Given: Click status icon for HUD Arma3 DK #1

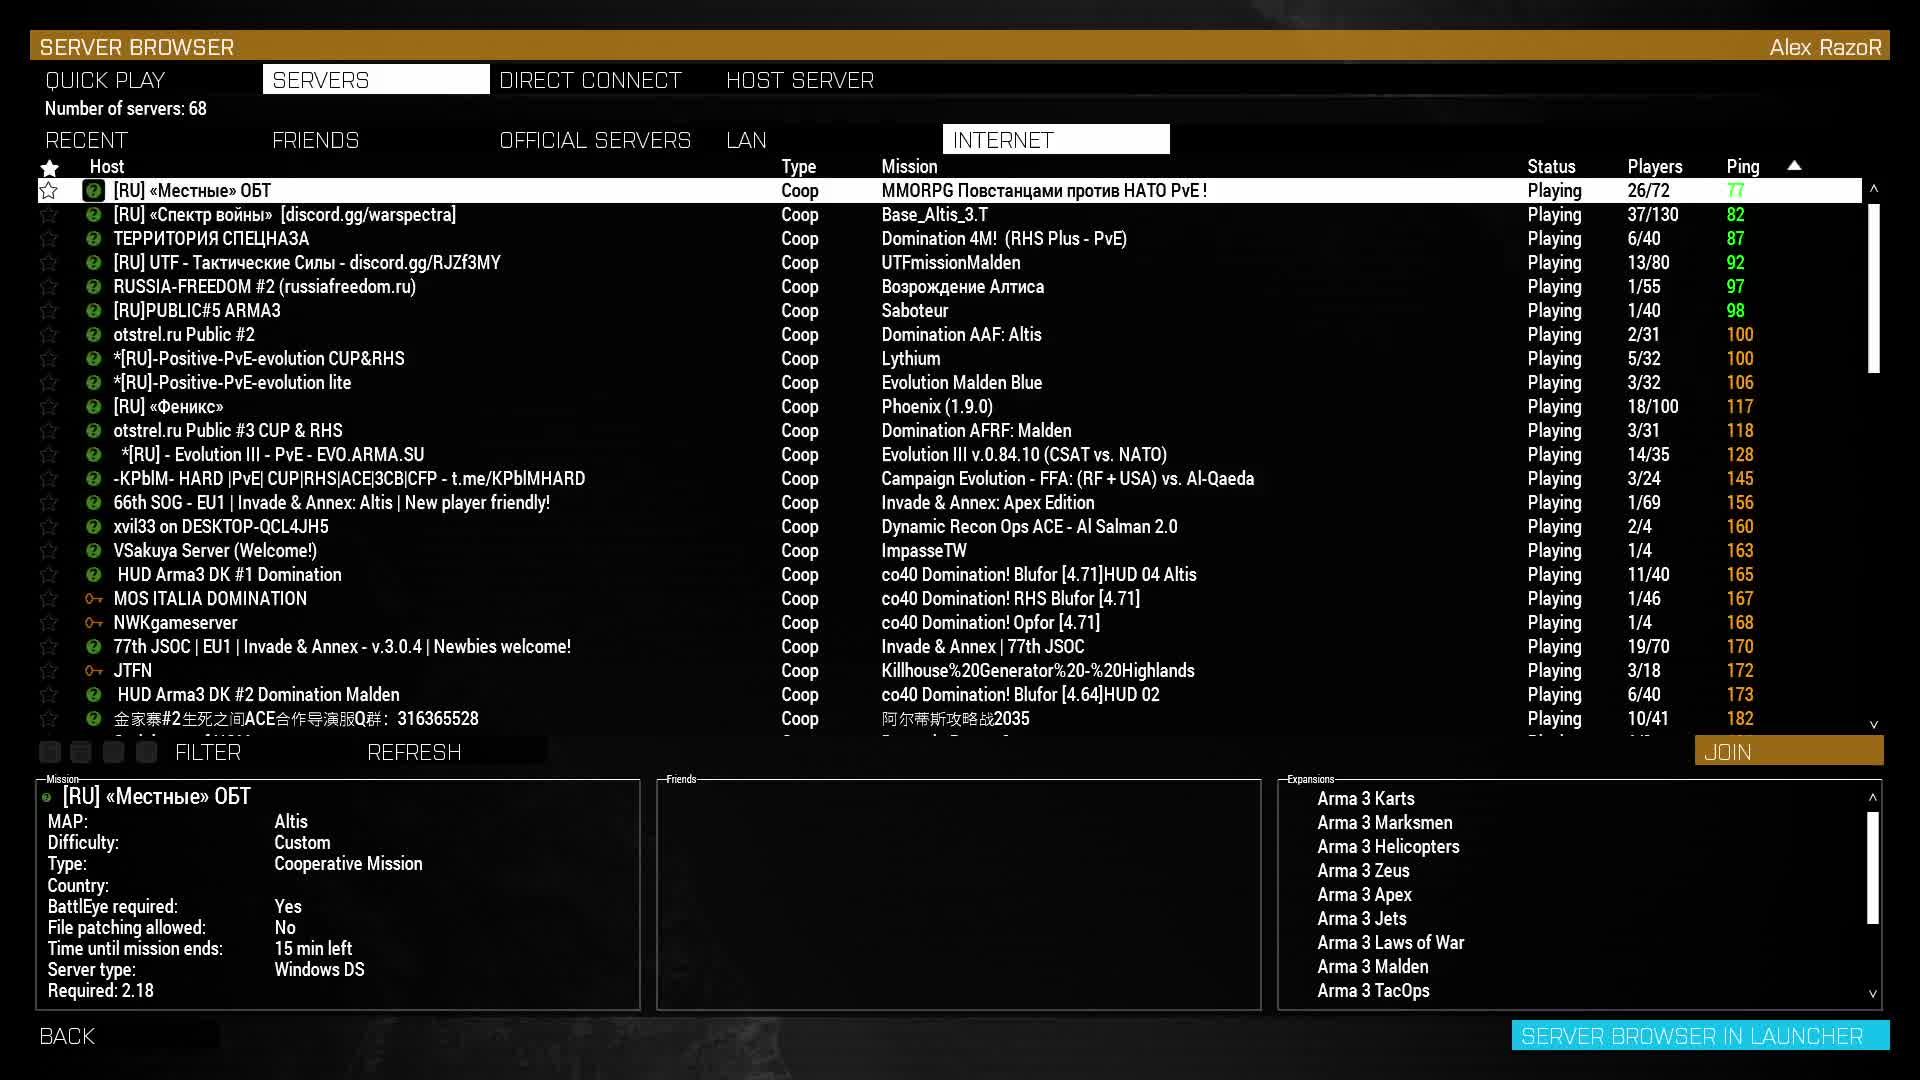Looking at the screenshot, I should [93, 575].
